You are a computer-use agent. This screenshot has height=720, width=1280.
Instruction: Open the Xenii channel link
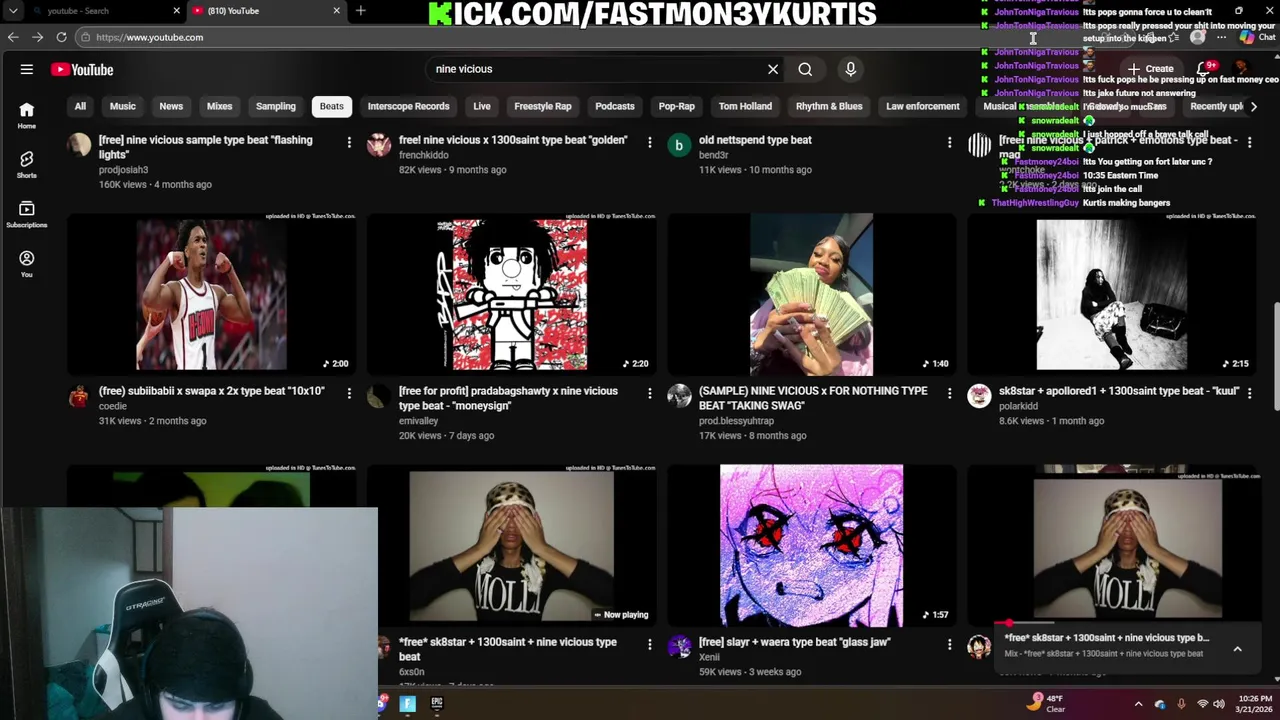click(x=709, y=657)
